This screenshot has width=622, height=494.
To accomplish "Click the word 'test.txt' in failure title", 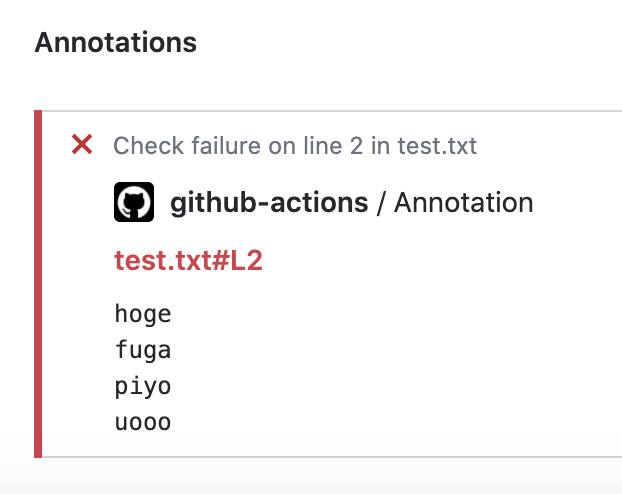I will point(437,146).
